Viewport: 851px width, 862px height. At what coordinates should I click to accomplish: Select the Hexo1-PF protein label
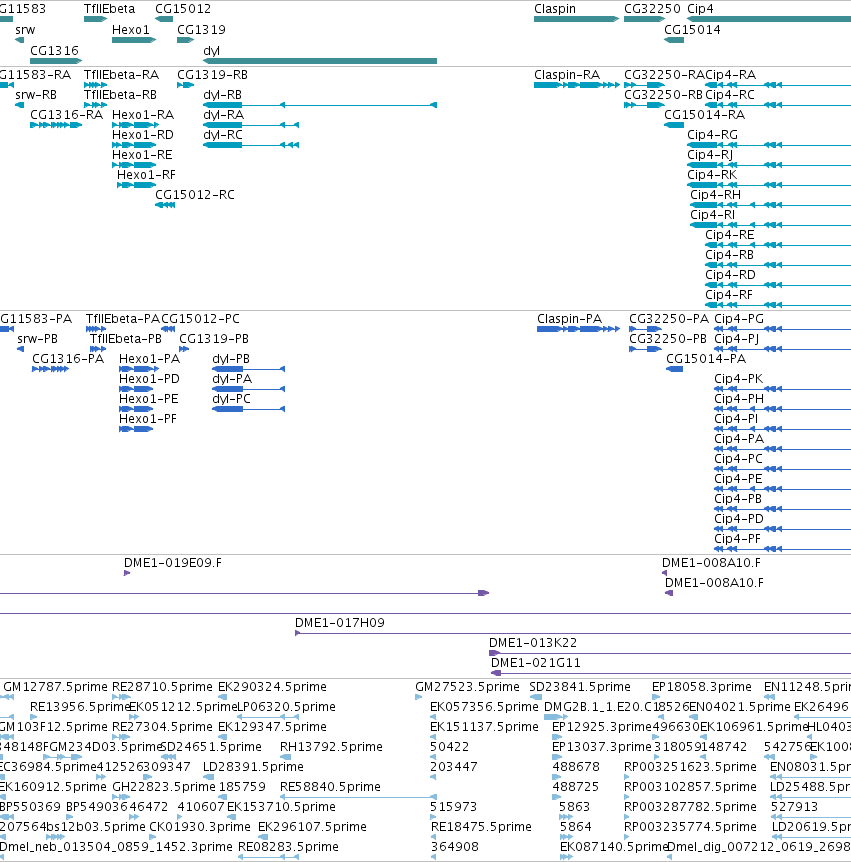pyautogui.click(x=148, y=419)
